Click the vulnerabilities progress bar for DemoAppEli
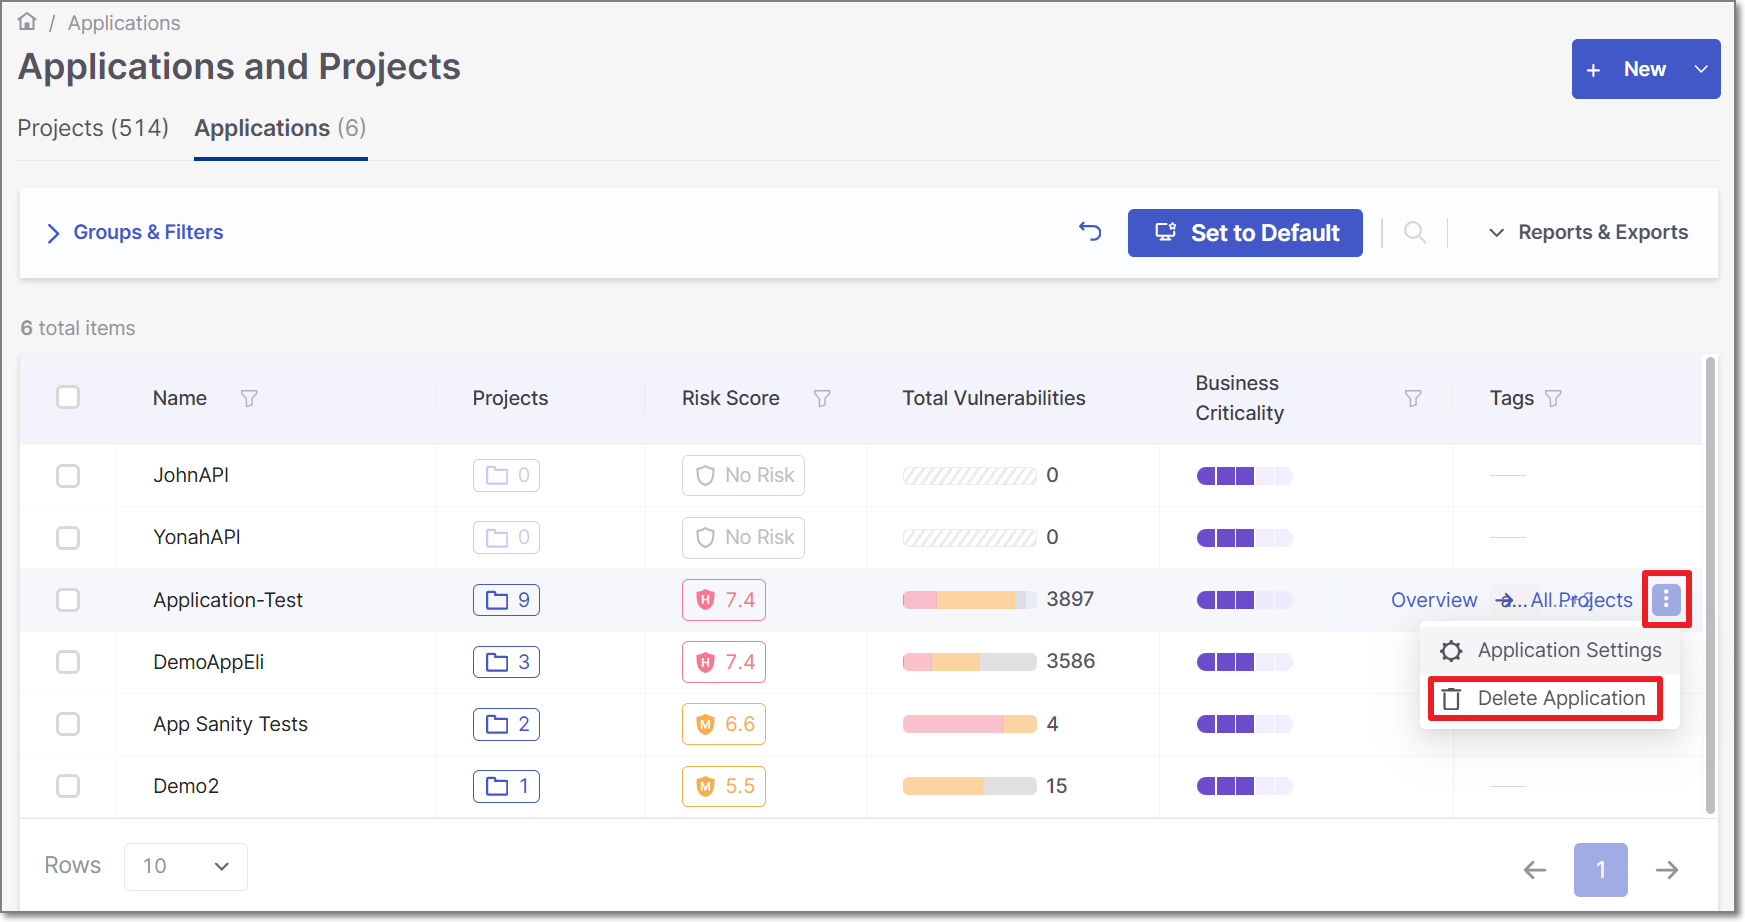 (968, 661)
